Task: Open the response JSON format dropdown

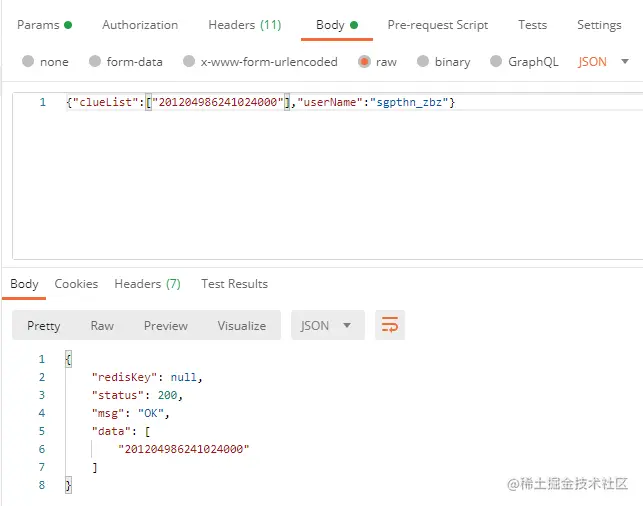Action: click(x=328, y=325)
